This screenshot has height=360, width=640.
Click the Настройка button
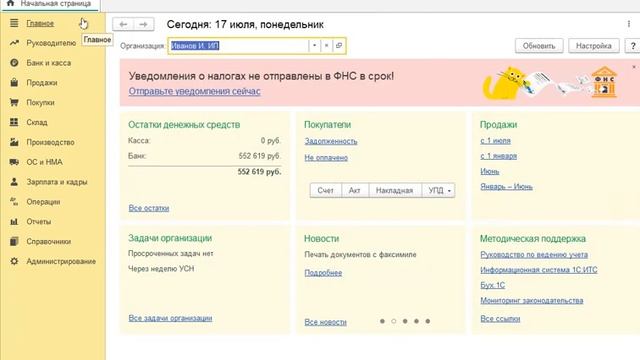coord(593,46)
